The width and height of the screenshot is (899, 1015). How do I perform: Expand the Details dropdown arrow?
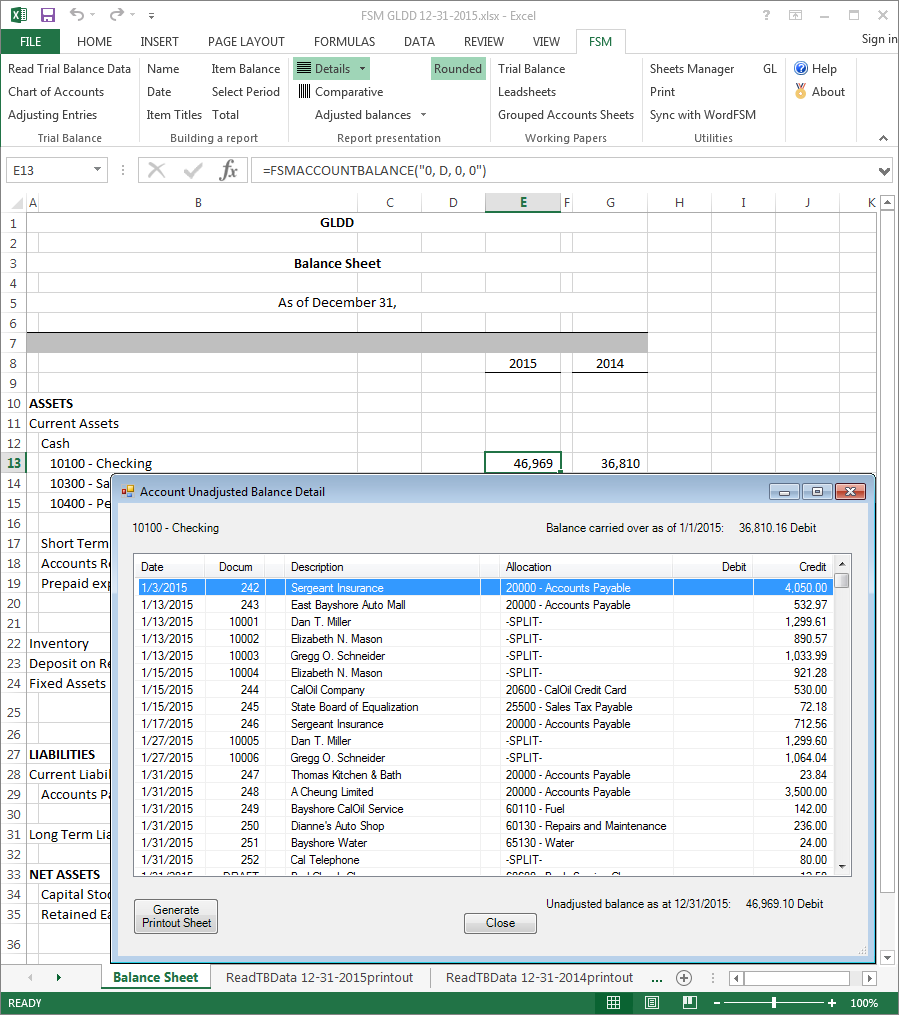362,69
